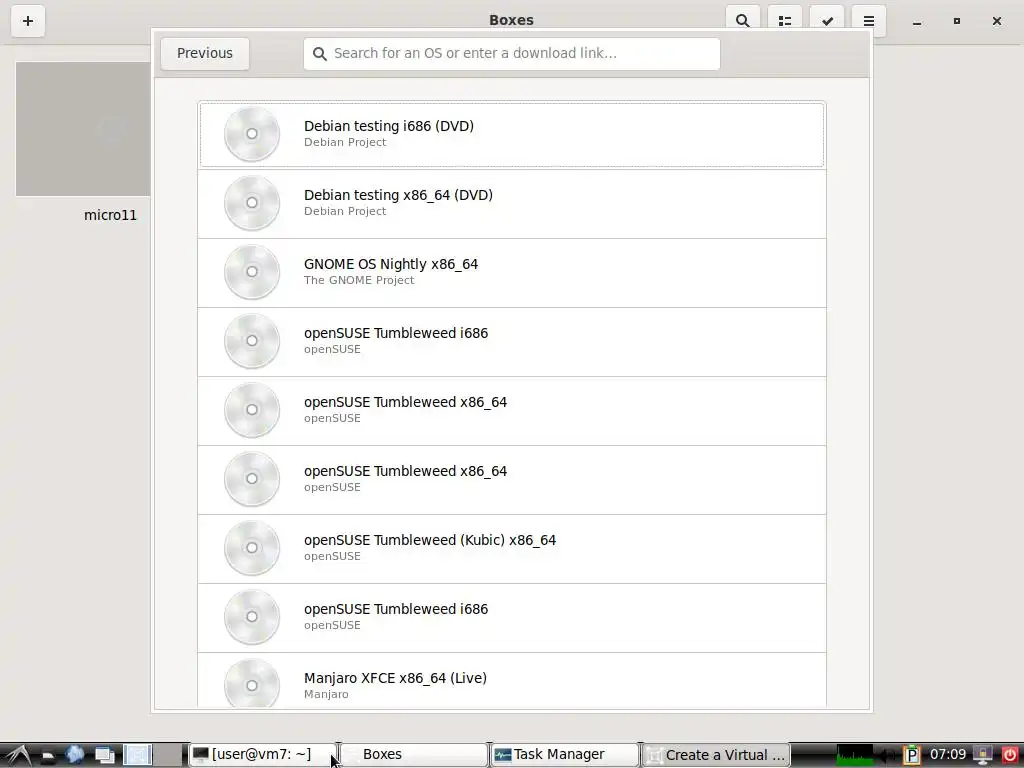
Task: Go back with the Previous button
Action: (204, 53)
